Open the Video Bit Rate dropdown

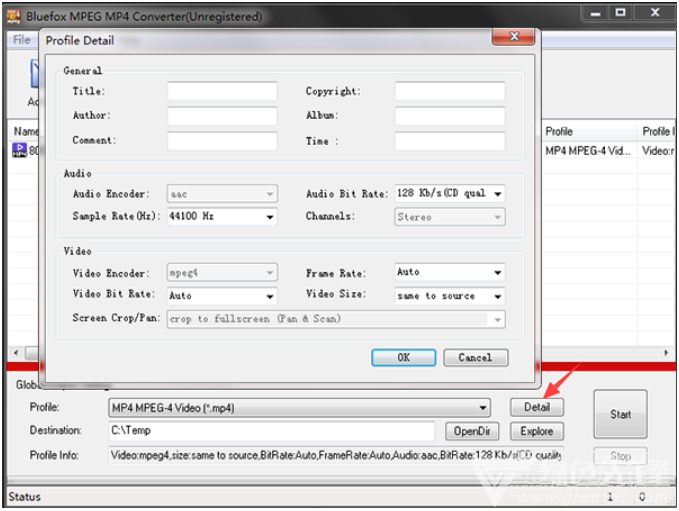[x=222, y=296]
